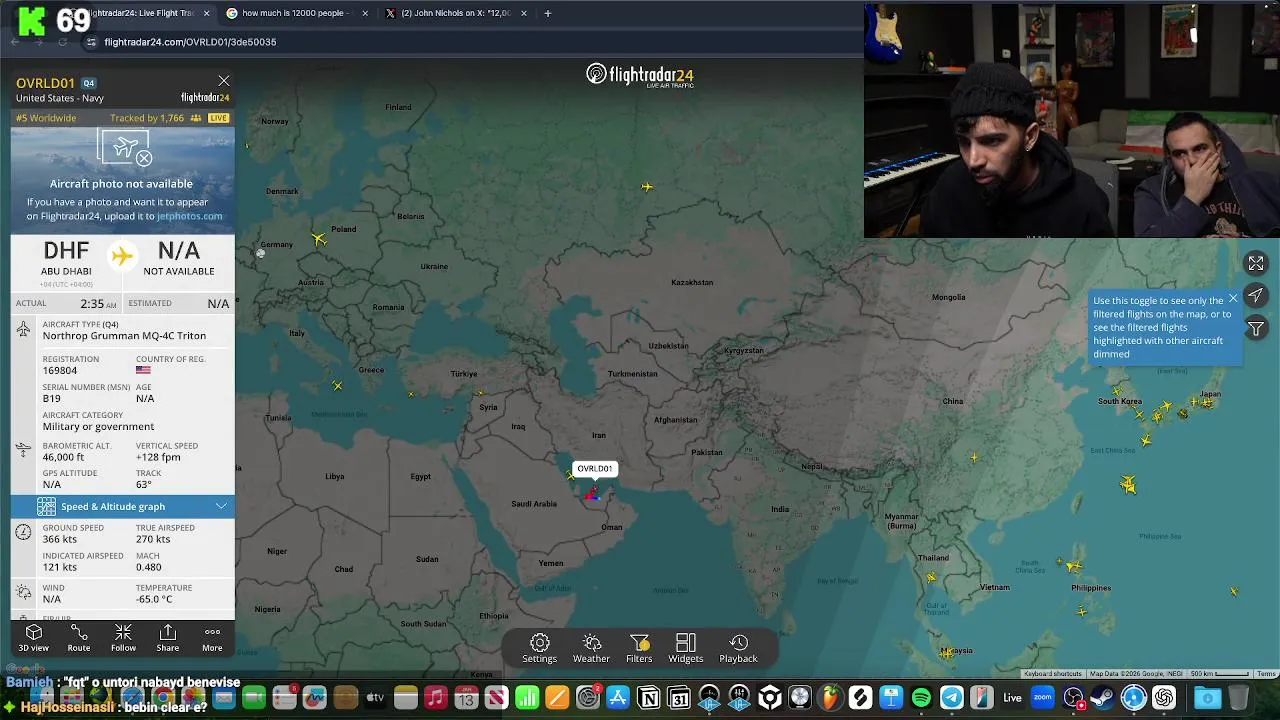The height and width of the screenshot is (720, 1280).
Task: Open the Share flight option
Action: click(168, 638)
